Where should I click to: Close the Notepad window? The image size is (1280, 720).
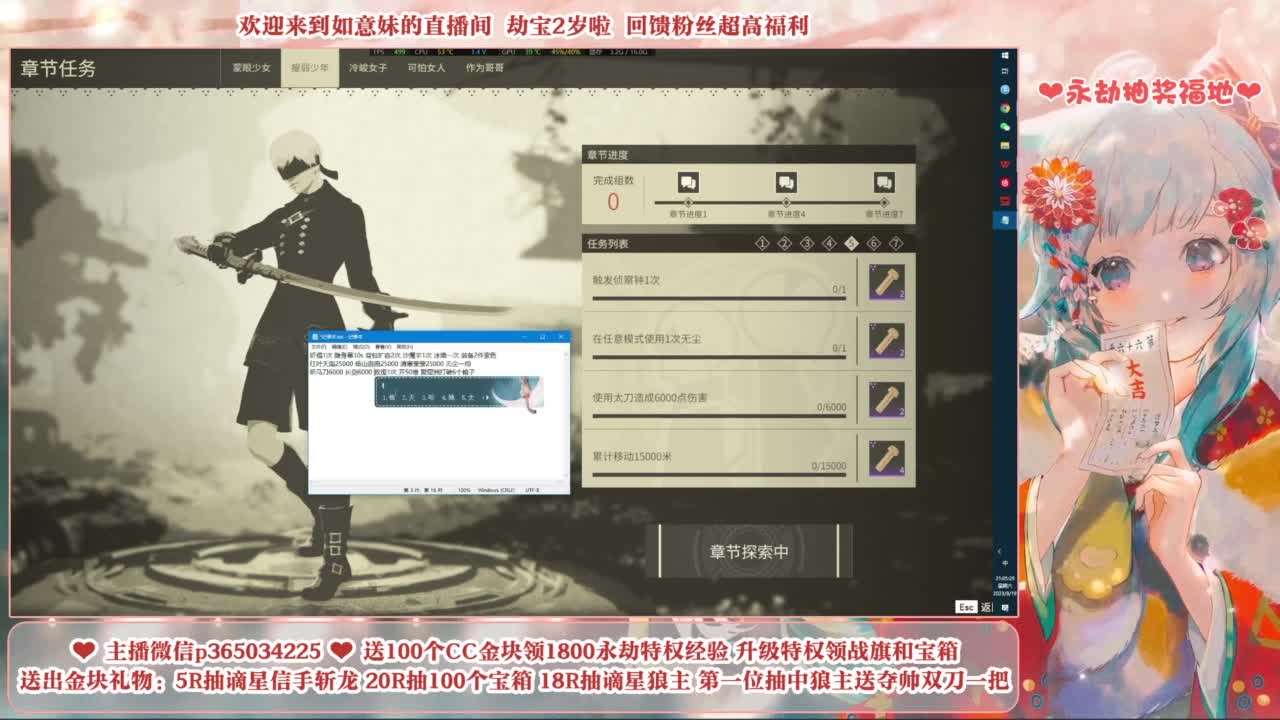tap(560, 337)
